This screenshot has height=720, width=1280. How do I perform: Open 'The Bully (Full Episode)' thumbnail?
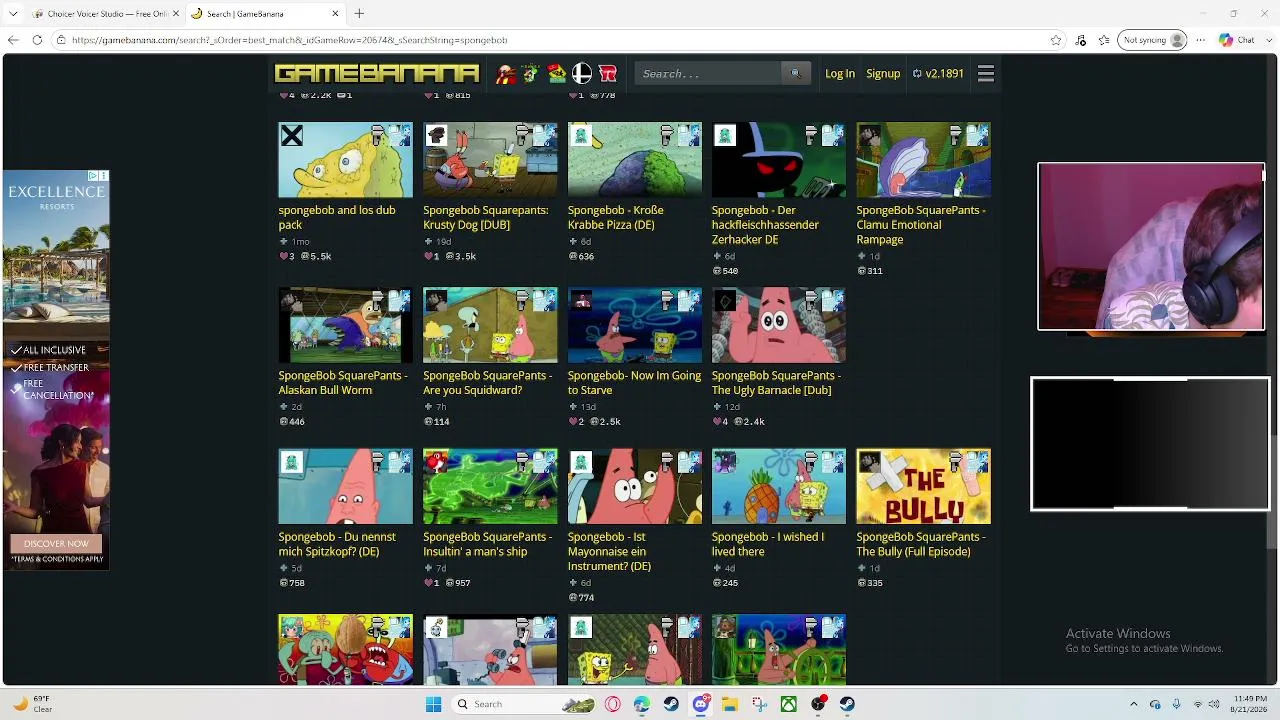pos(923,487)
